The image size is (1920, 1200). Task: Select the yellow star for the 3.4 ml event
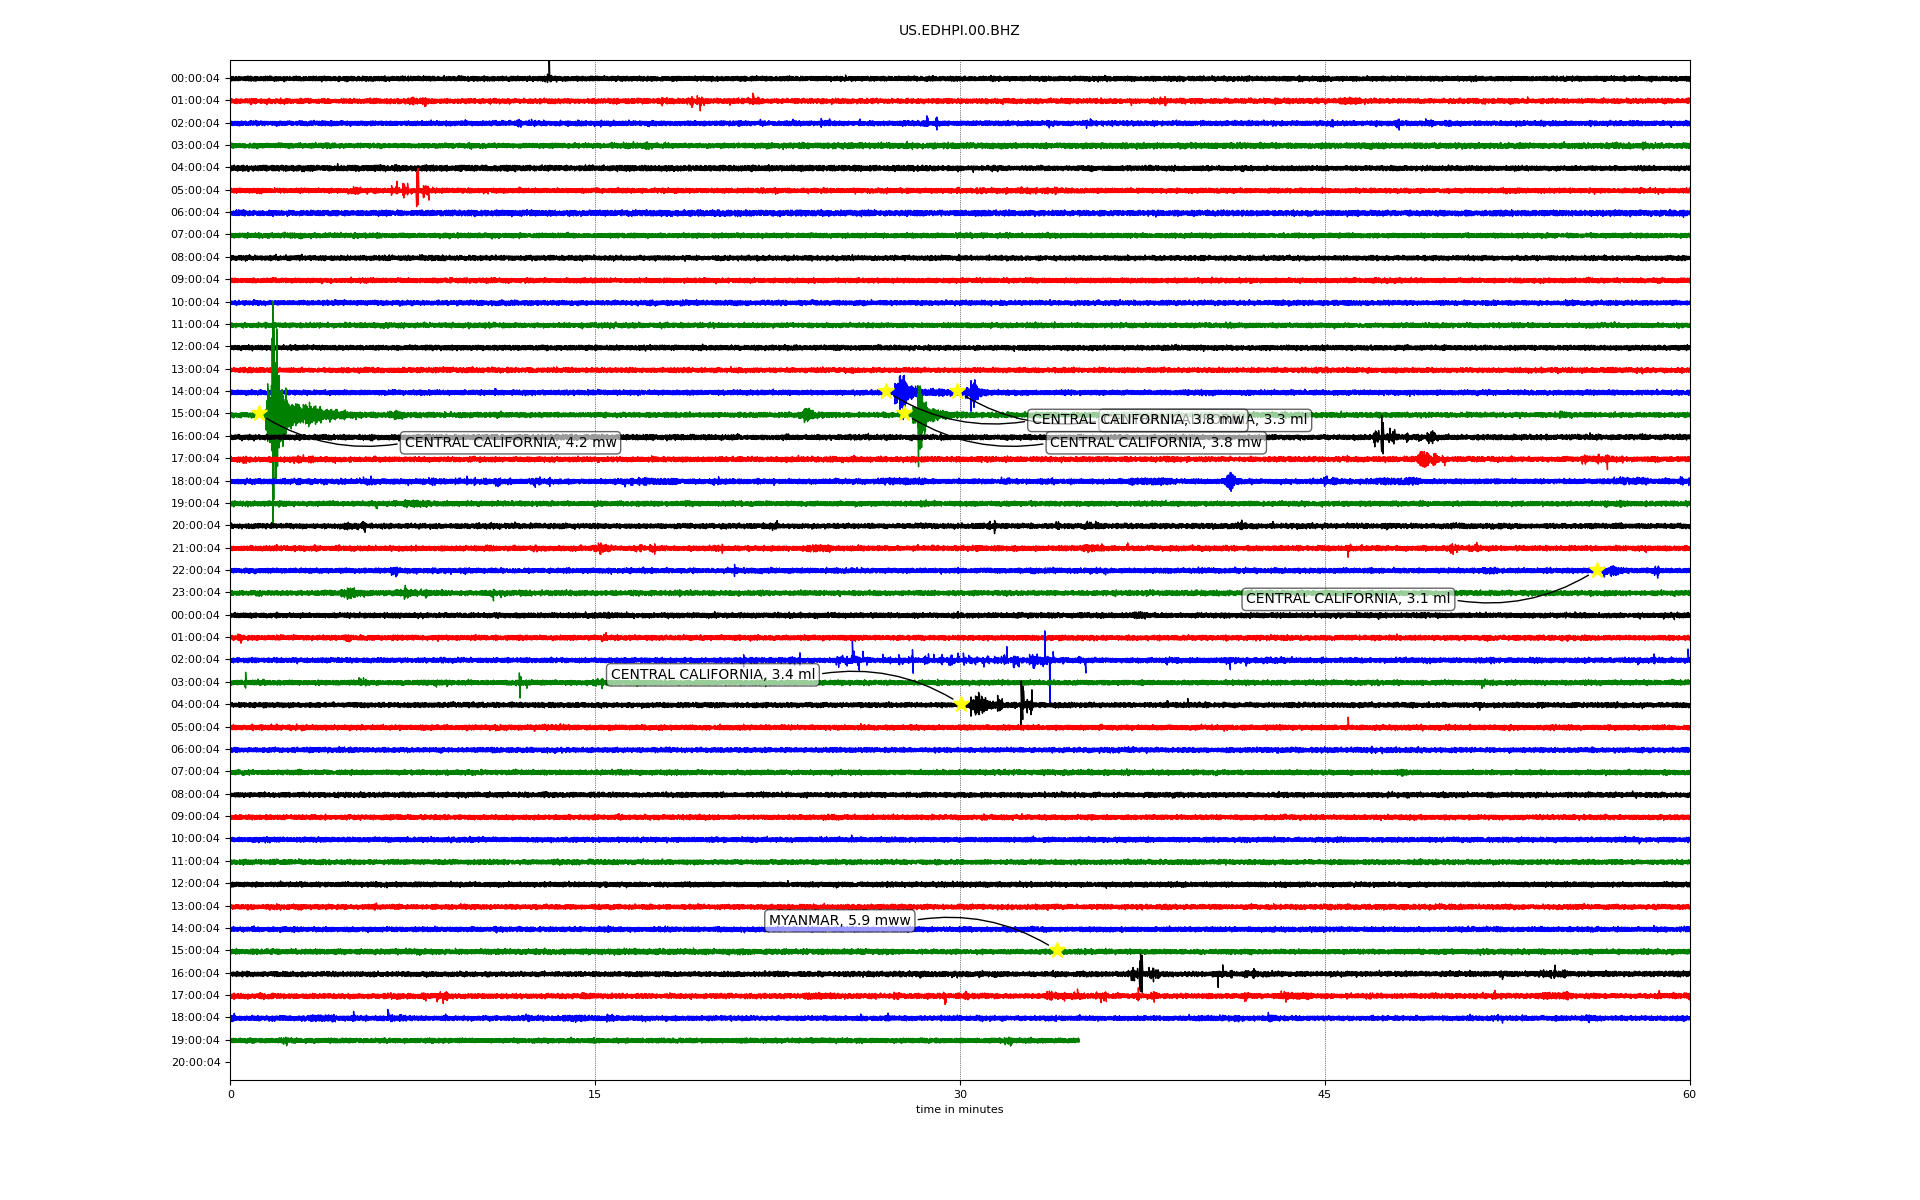[961, 704]
